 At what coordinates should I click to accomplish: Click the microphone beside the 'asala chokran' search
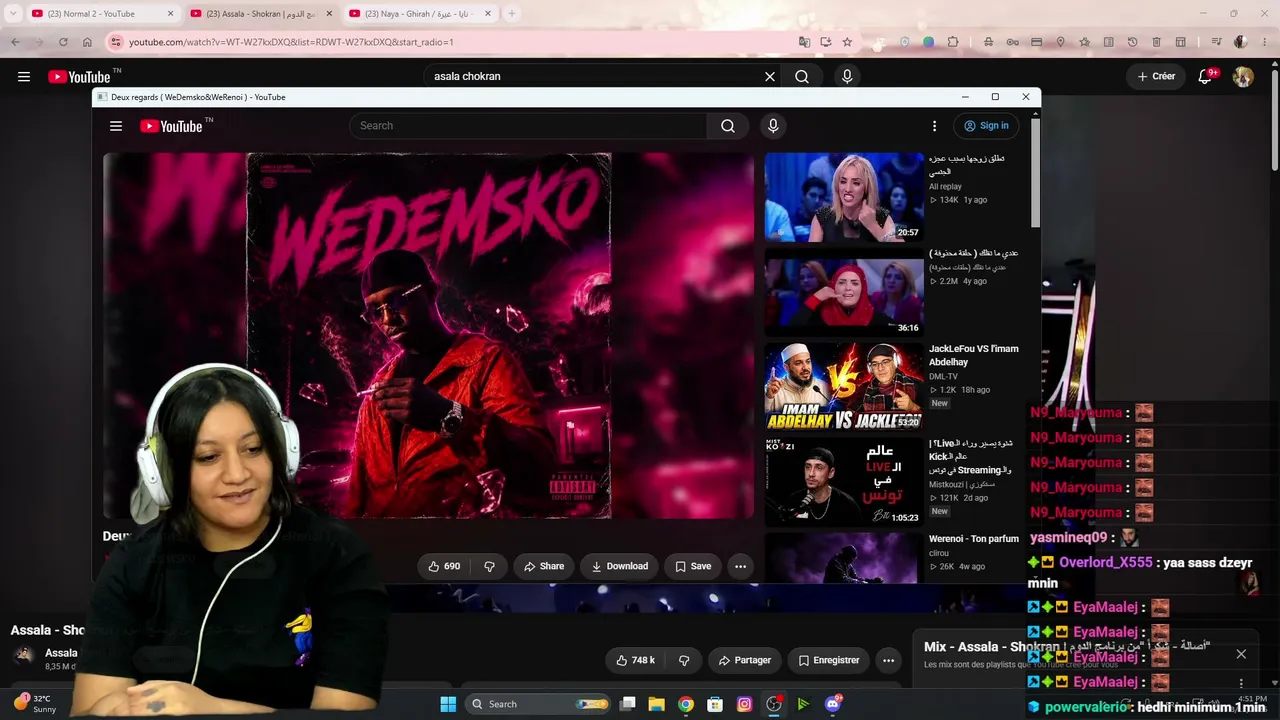tap(847, 77)
